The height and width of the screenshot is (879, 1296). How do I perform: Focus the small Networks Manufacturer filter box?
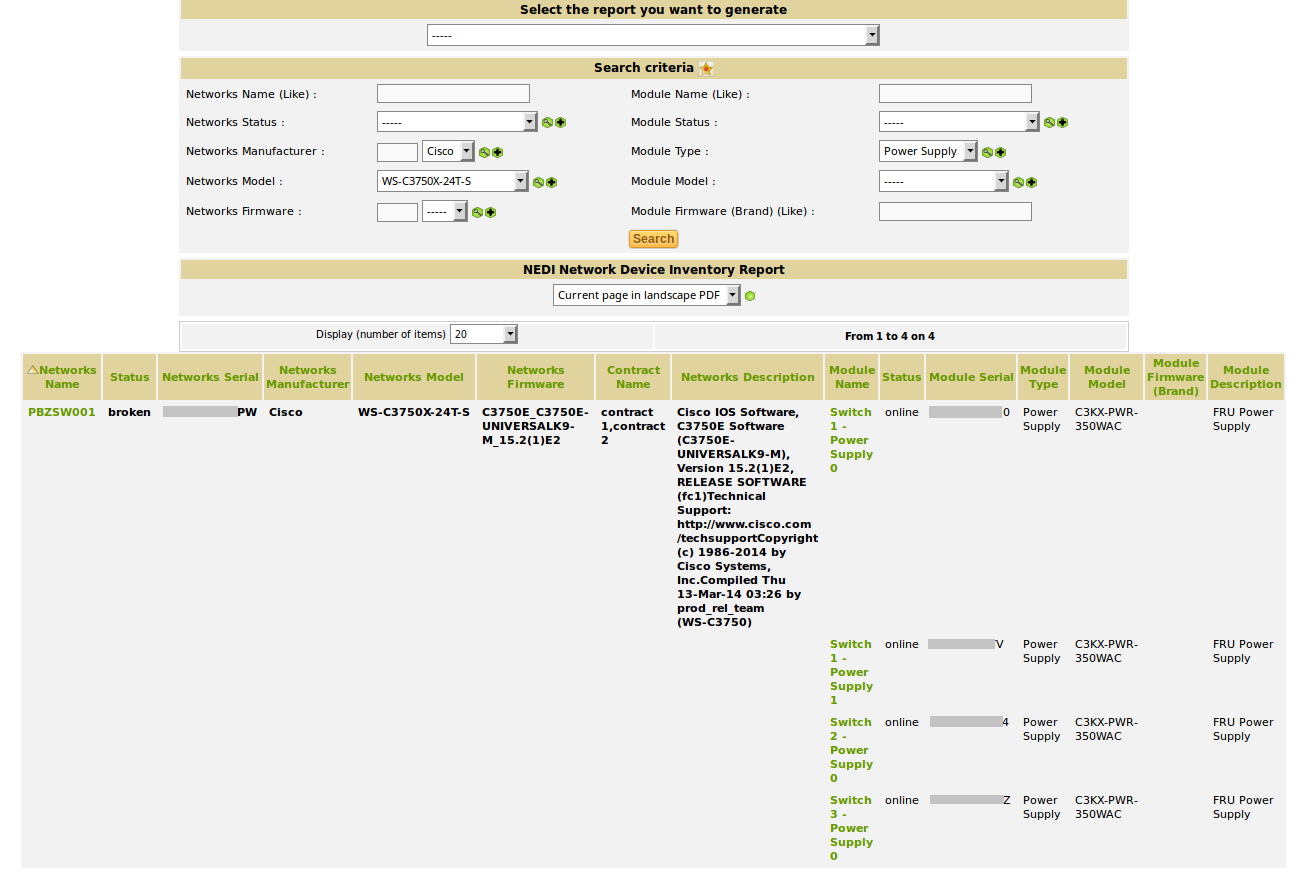397,152
